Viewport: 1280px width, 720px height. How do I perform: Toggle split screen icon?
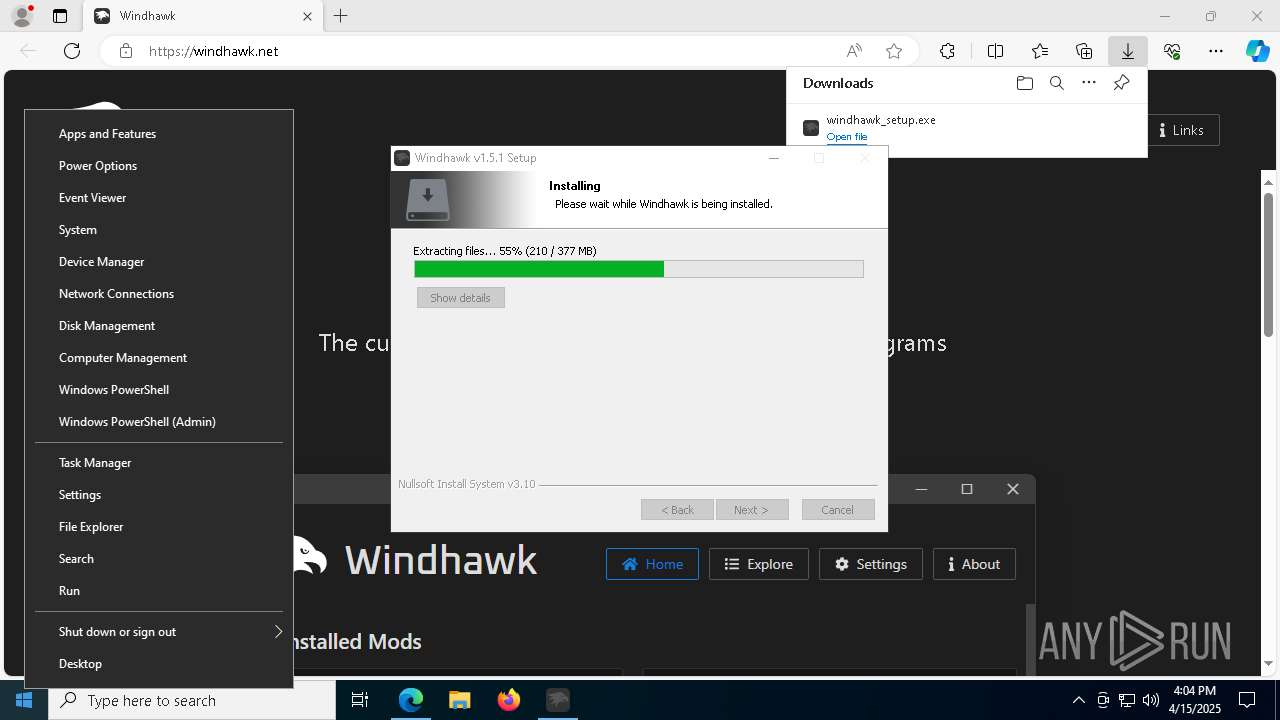coord(995,51)
